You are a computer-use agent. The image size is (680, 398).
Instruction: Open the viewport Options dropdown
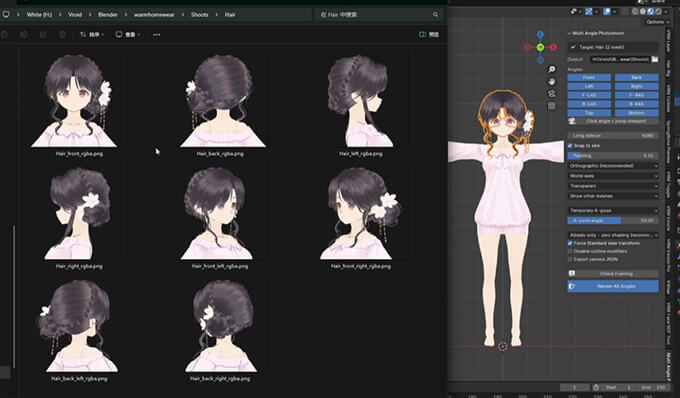point(657,22)
